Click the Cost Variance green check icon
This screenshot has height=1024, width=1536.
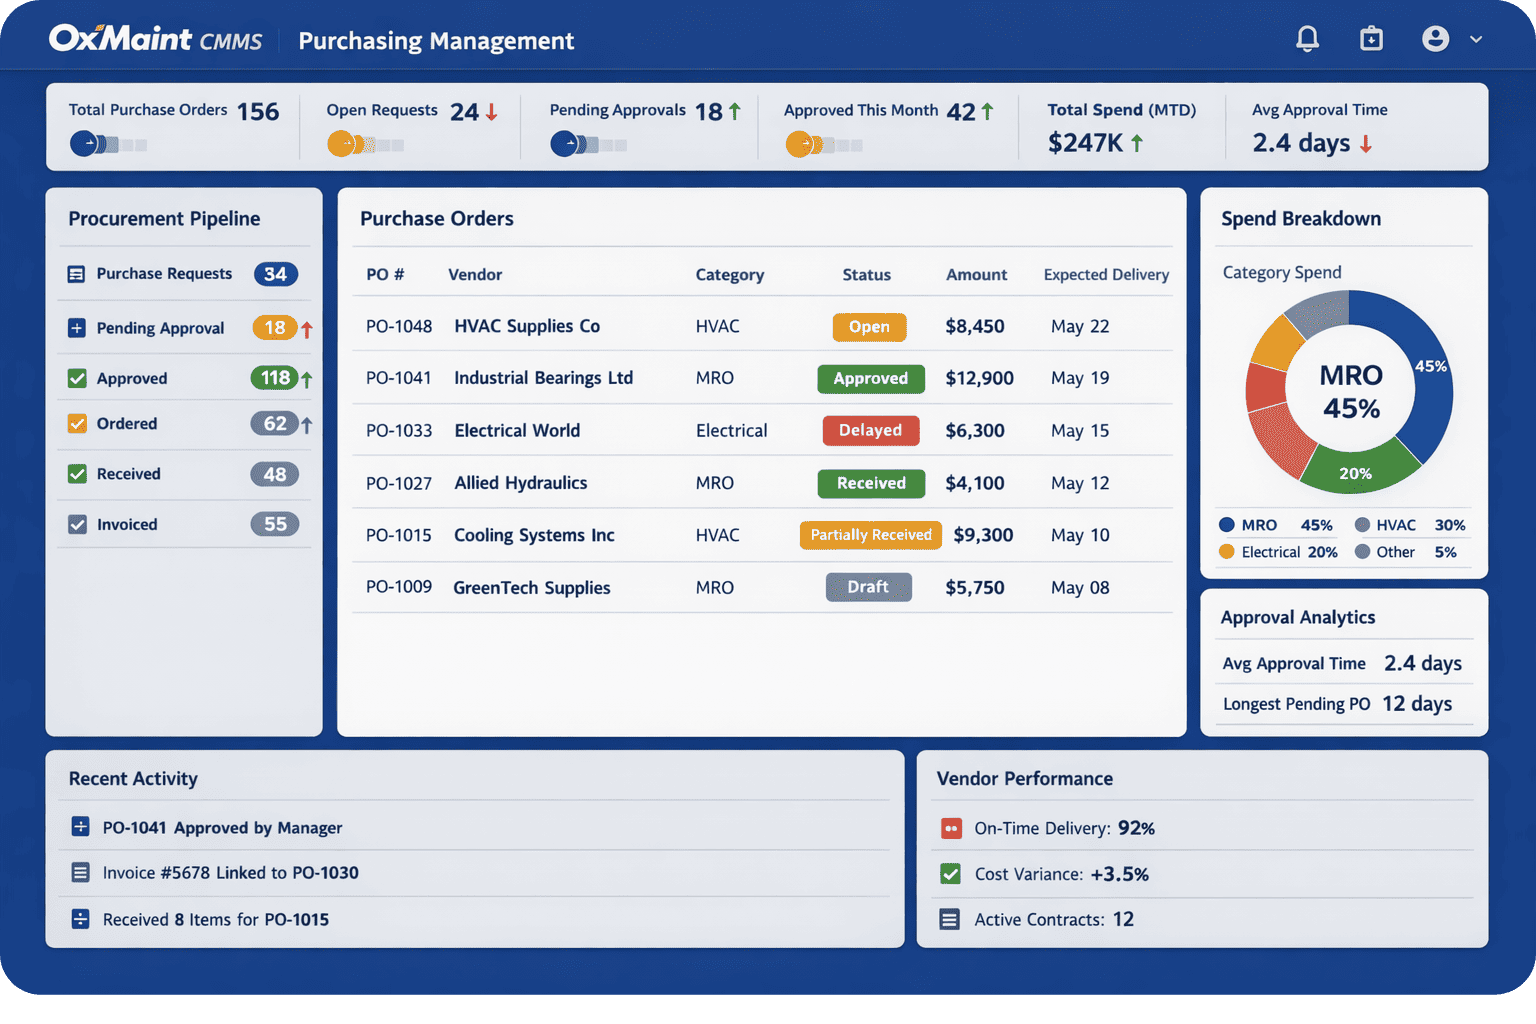pos(951,874)
